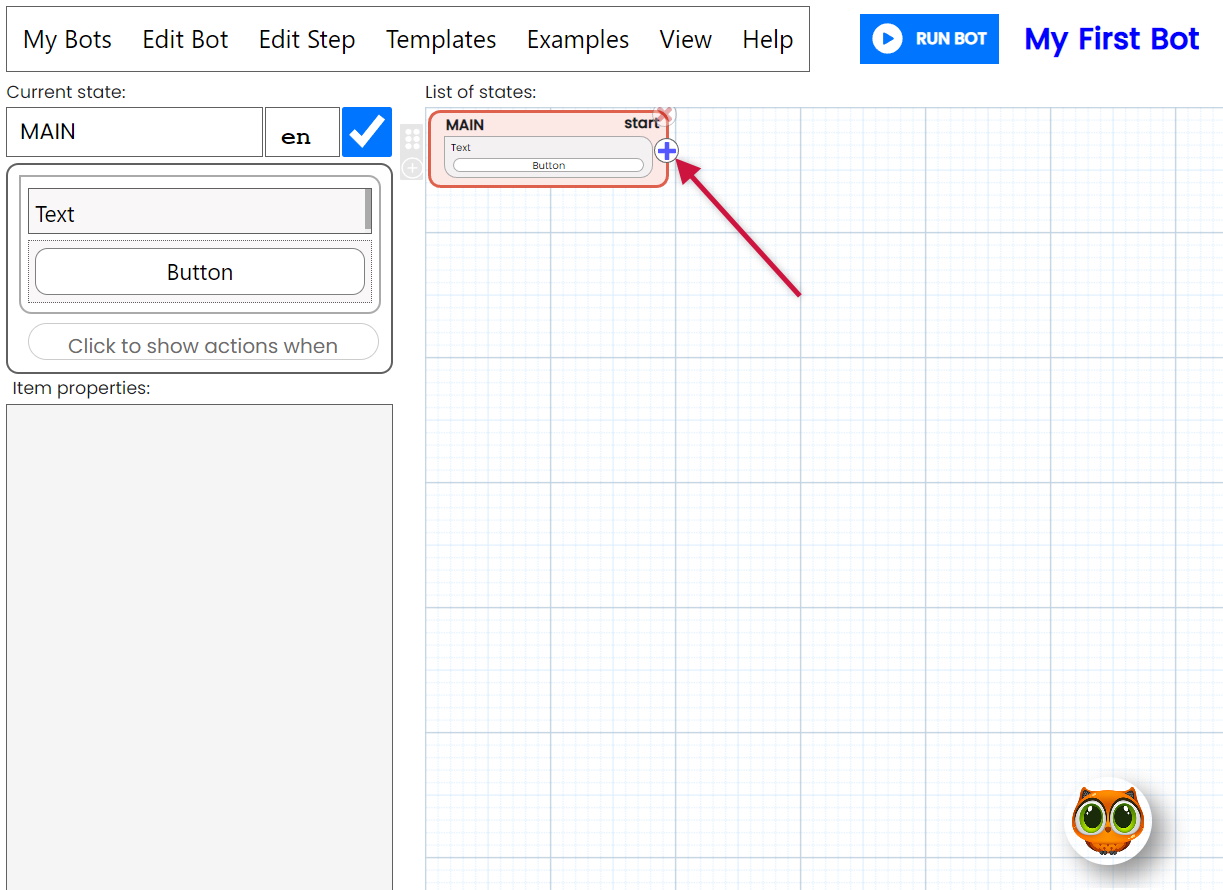1223x890 pixels.
Task: Confirm state name with blue checkmark
Action: click(367, 132)
